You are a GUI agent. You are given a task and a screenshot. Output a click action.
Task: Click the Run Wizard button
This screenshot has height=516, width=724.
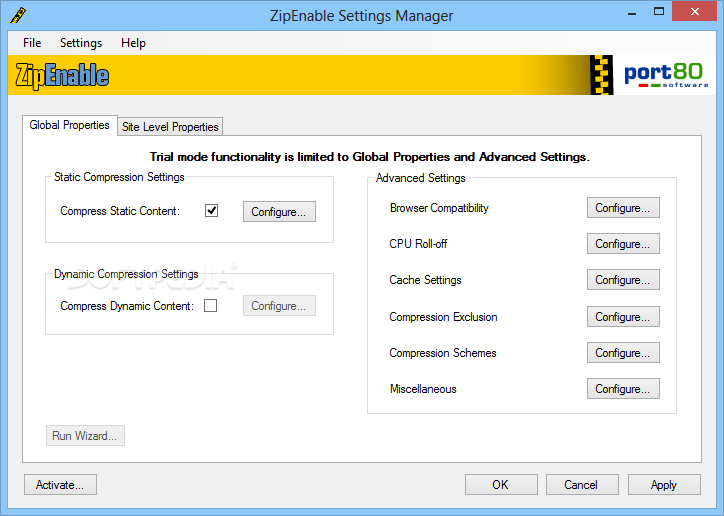click(x=85, y=436)
